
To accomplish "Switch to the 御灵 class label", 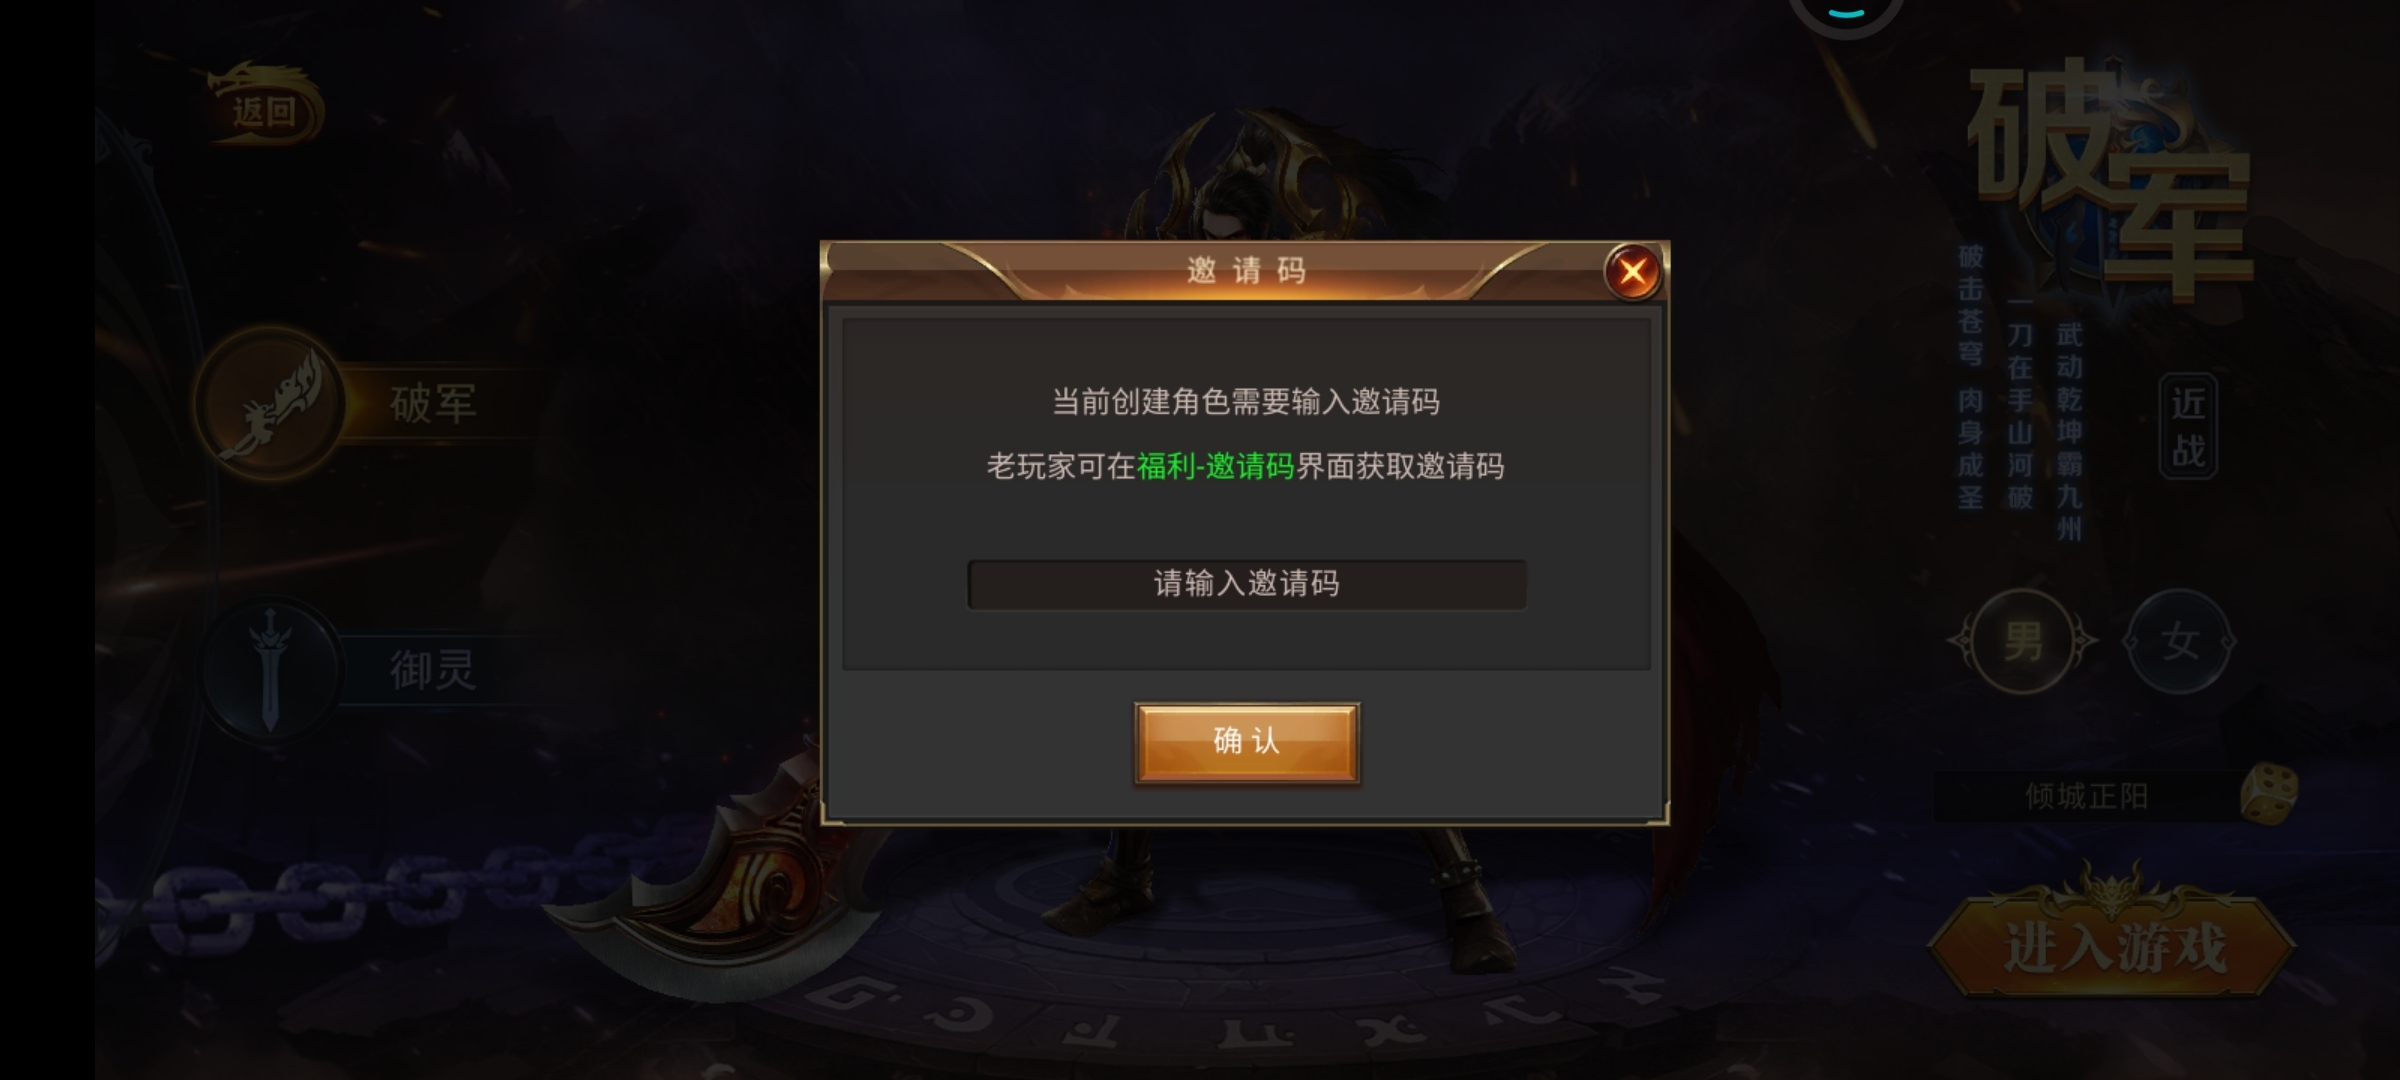I will point(433,669).
